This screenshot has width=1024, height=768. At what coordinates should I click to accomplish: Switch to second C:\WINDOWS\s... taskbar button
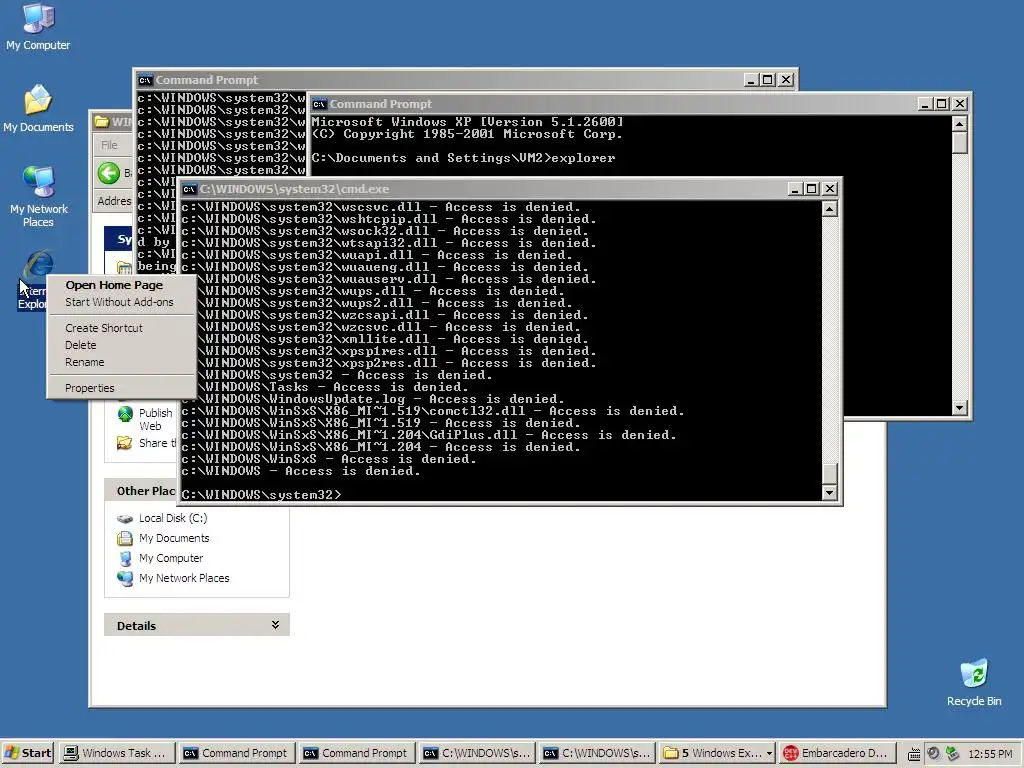coord(598,753)
